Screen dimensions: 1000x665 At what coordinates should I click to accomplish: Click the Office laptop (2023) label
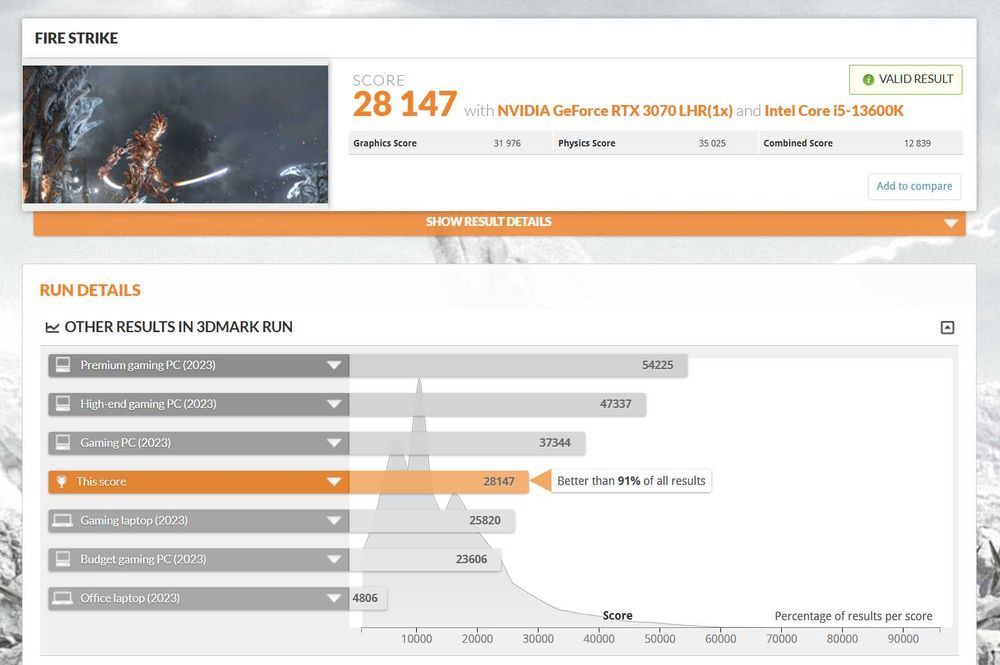pyautogui.click(x=130, y=599)
